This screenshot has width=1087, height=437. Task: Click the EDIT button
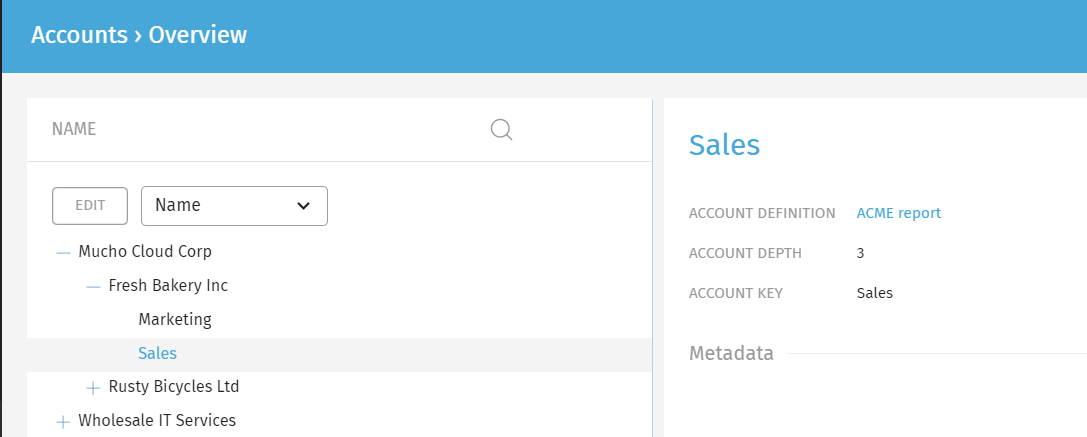90,206
